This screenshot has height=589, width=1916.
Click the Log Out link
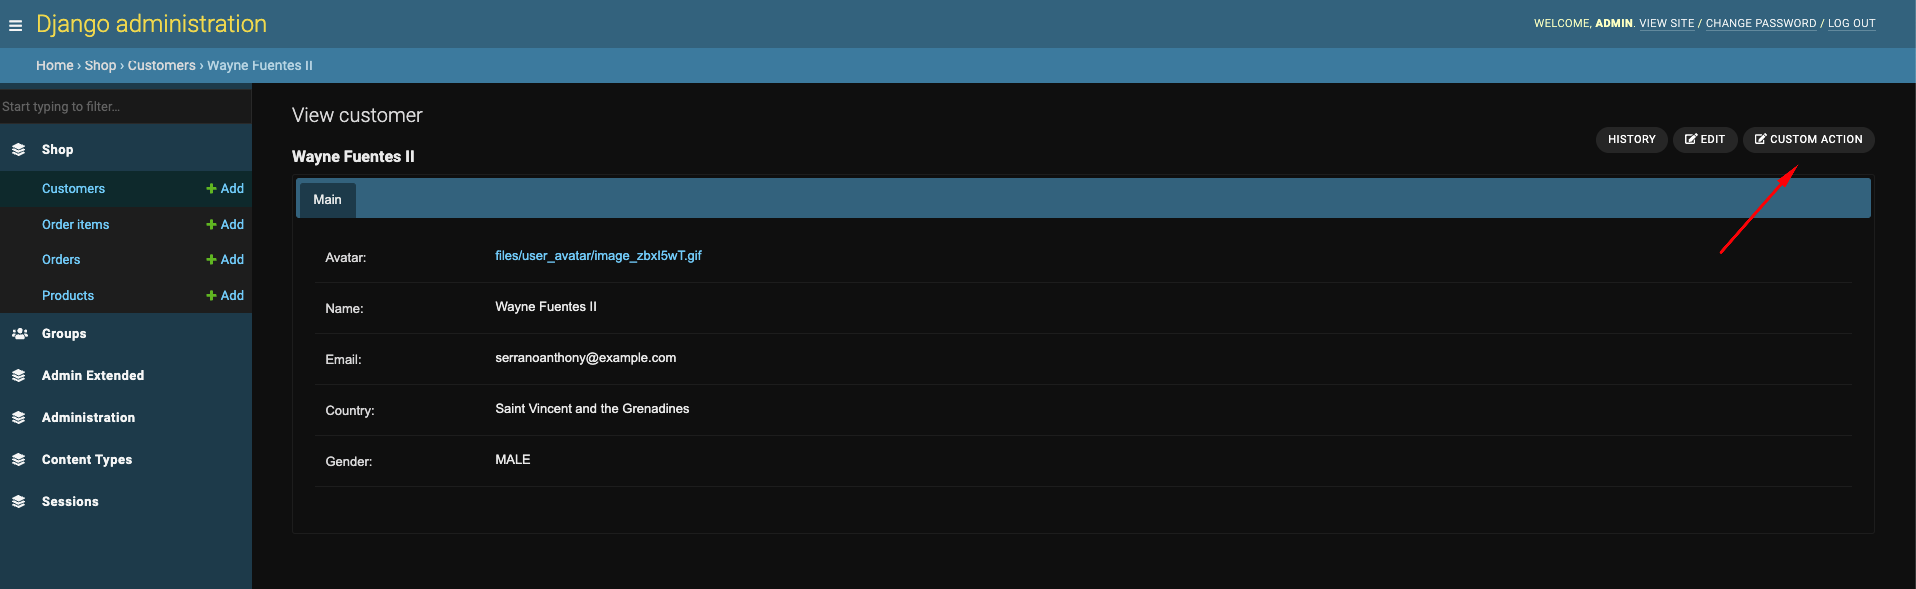point(1851,24)
